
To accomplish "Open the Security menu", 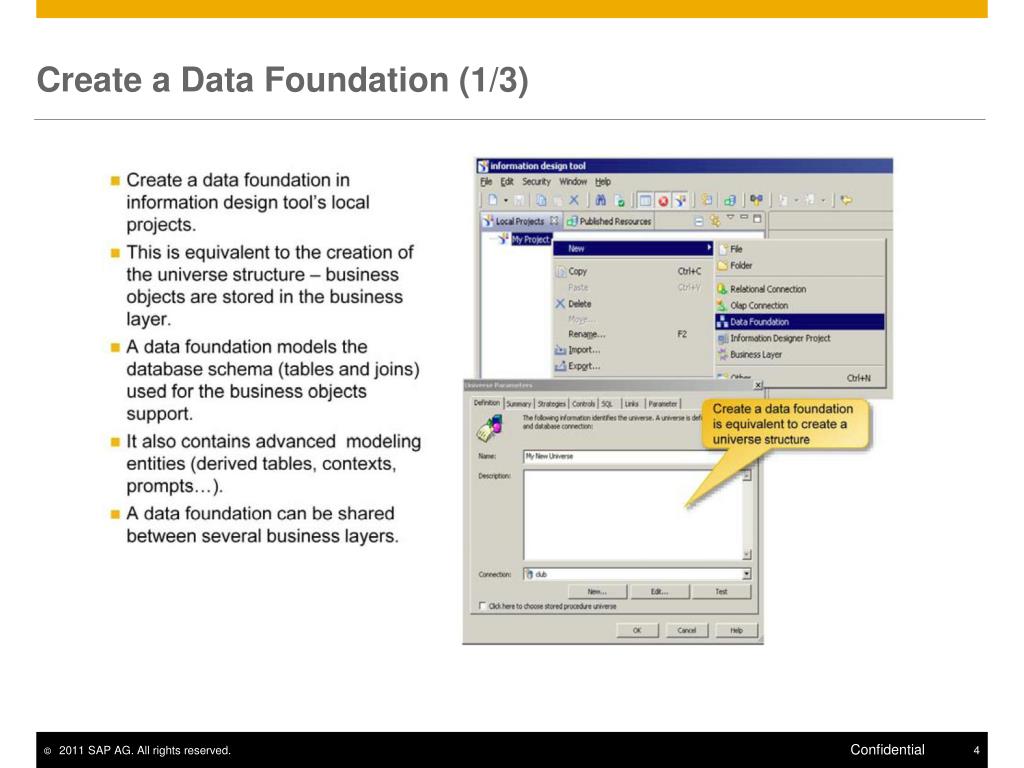I will [x=536, y=182].
